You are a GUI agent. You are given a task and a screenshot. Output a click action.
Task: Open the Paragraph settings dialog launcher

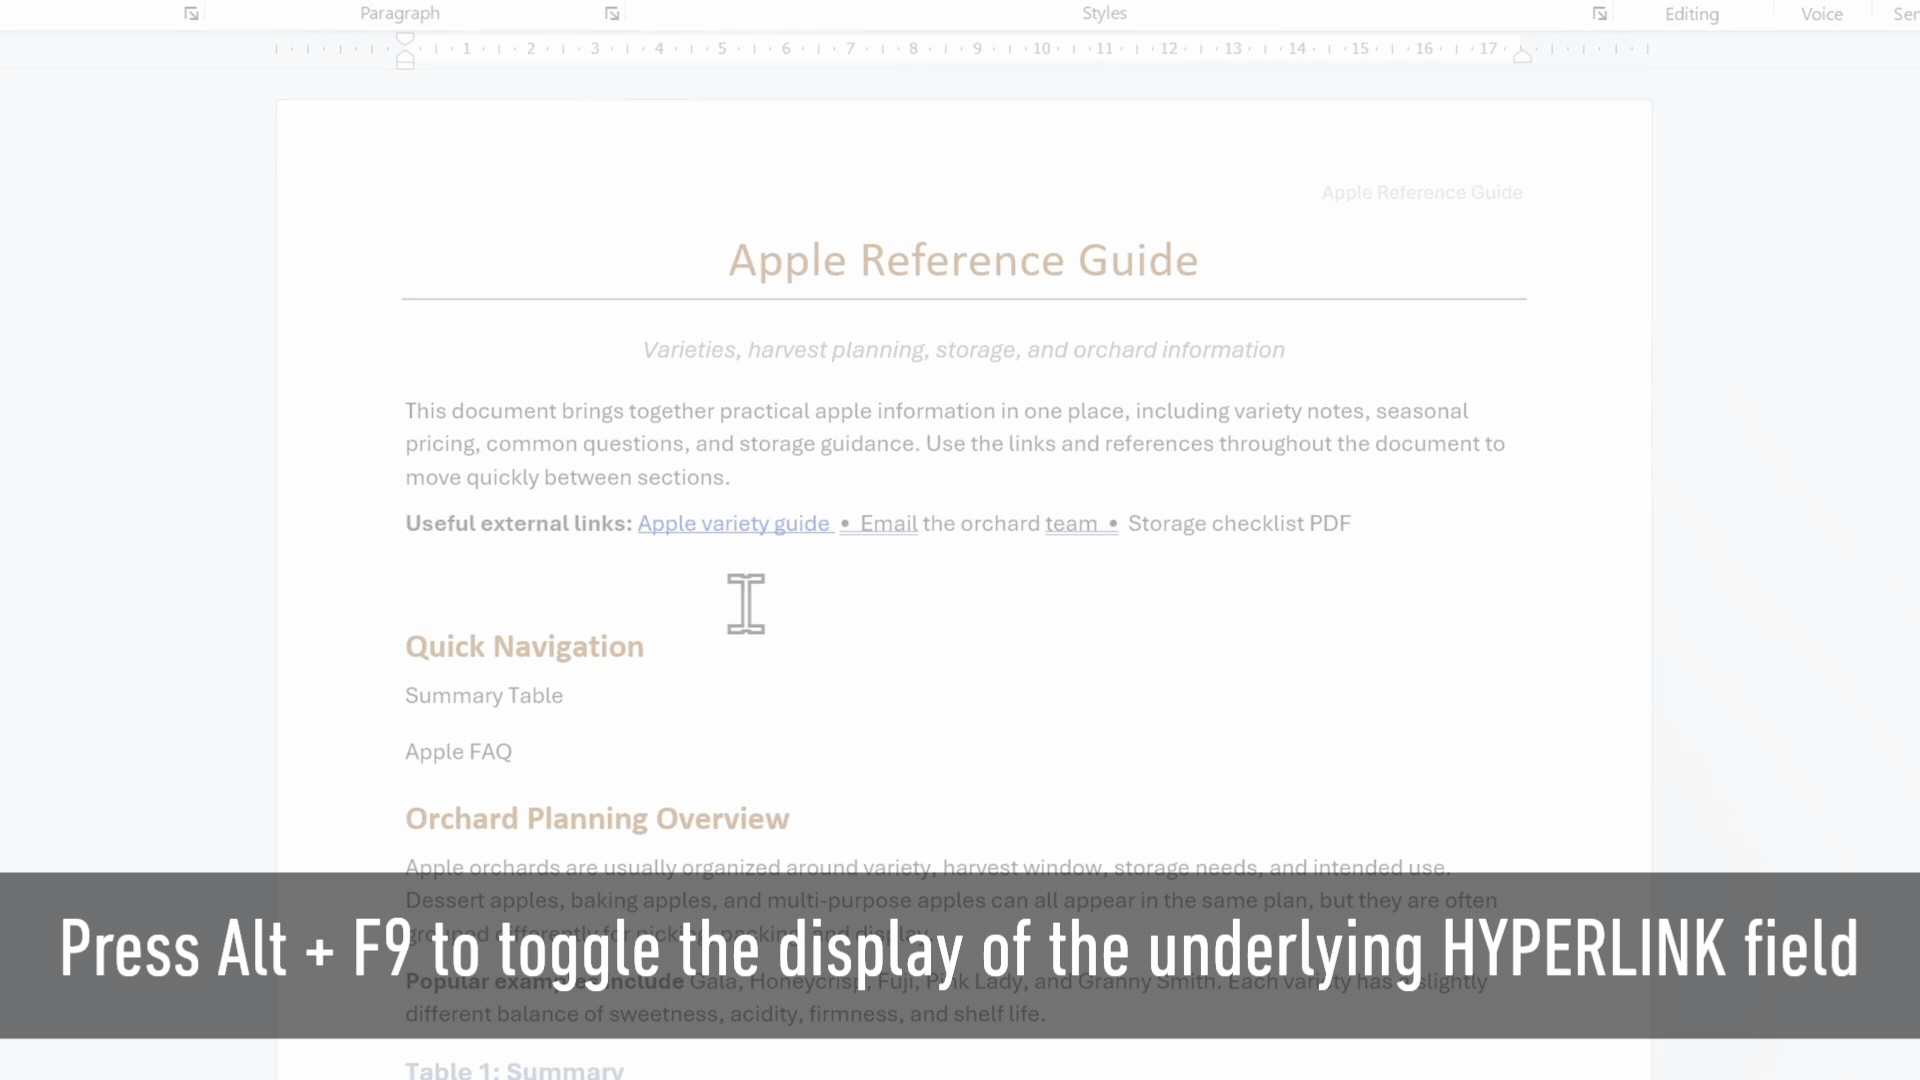coord(612,14)
